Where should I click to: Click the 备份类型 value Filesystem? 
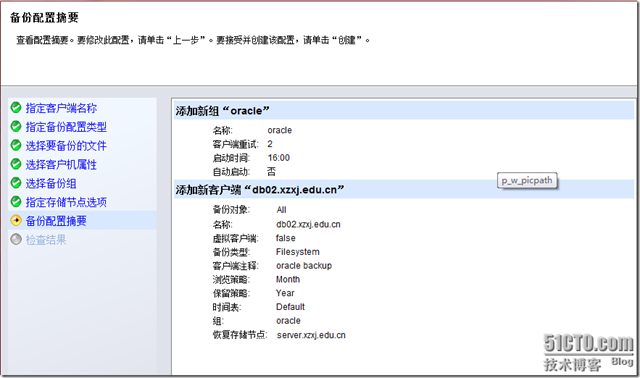298,252
